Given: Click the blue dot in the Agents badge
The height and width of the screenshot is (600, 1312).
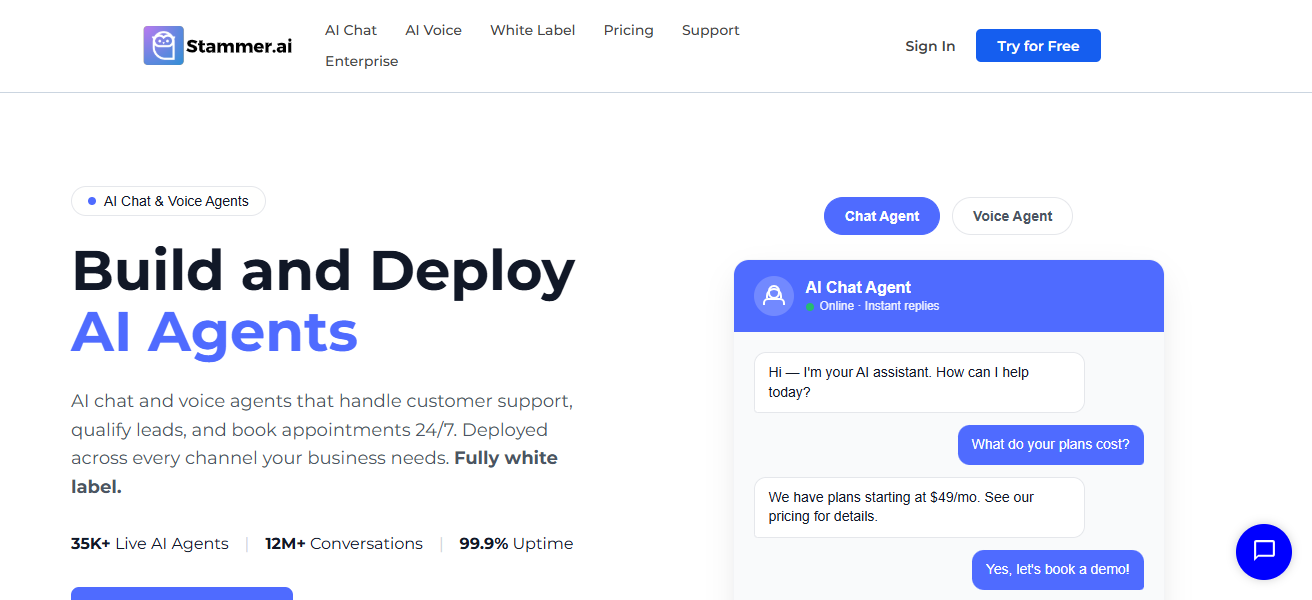Looking at the screenshot, I should 92,201.
